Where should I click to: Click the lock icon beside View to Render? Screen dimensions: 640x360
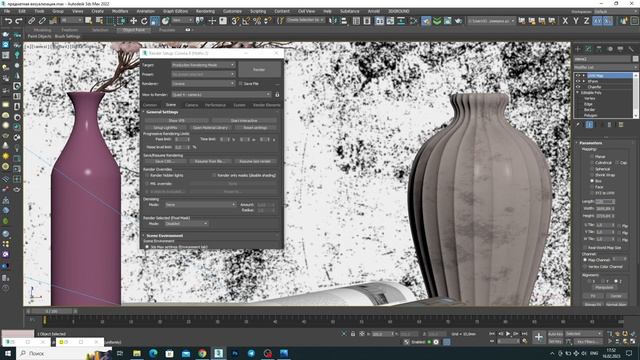pyautogui.click(x=277, y=94)
